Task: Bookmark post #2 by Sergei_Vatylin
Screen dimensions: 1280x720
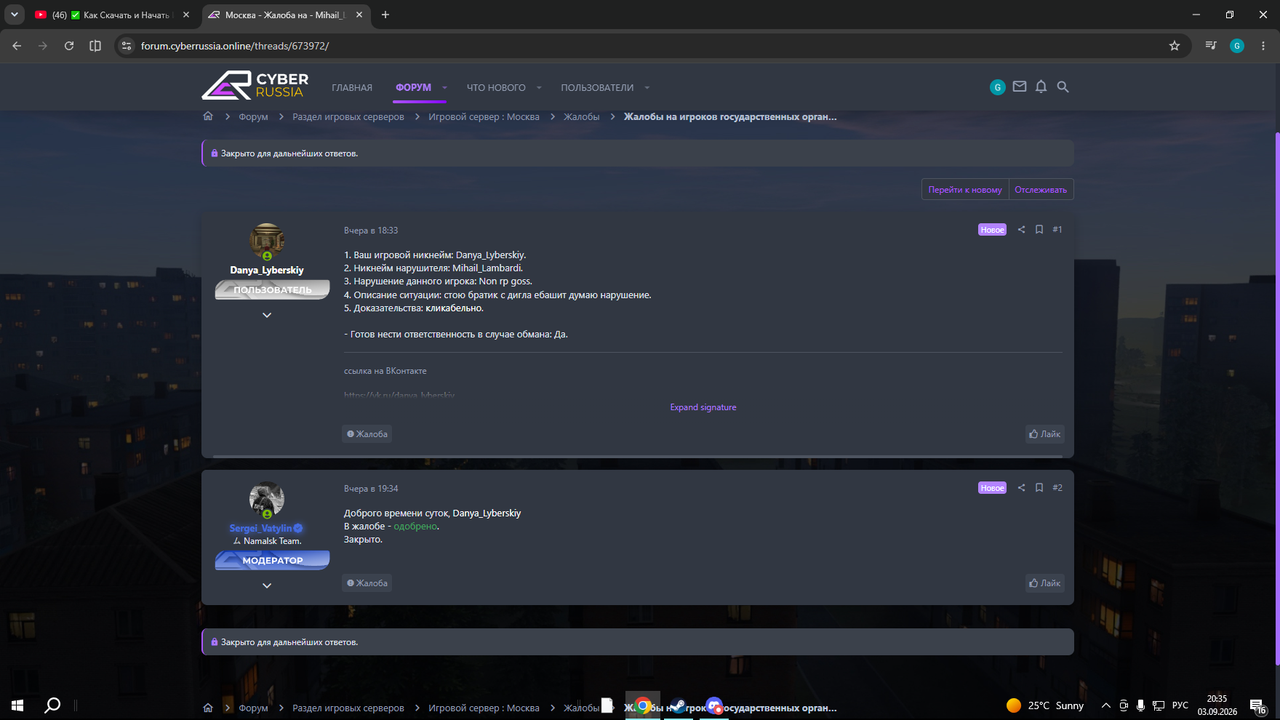Action: [x=1039, y=488]
